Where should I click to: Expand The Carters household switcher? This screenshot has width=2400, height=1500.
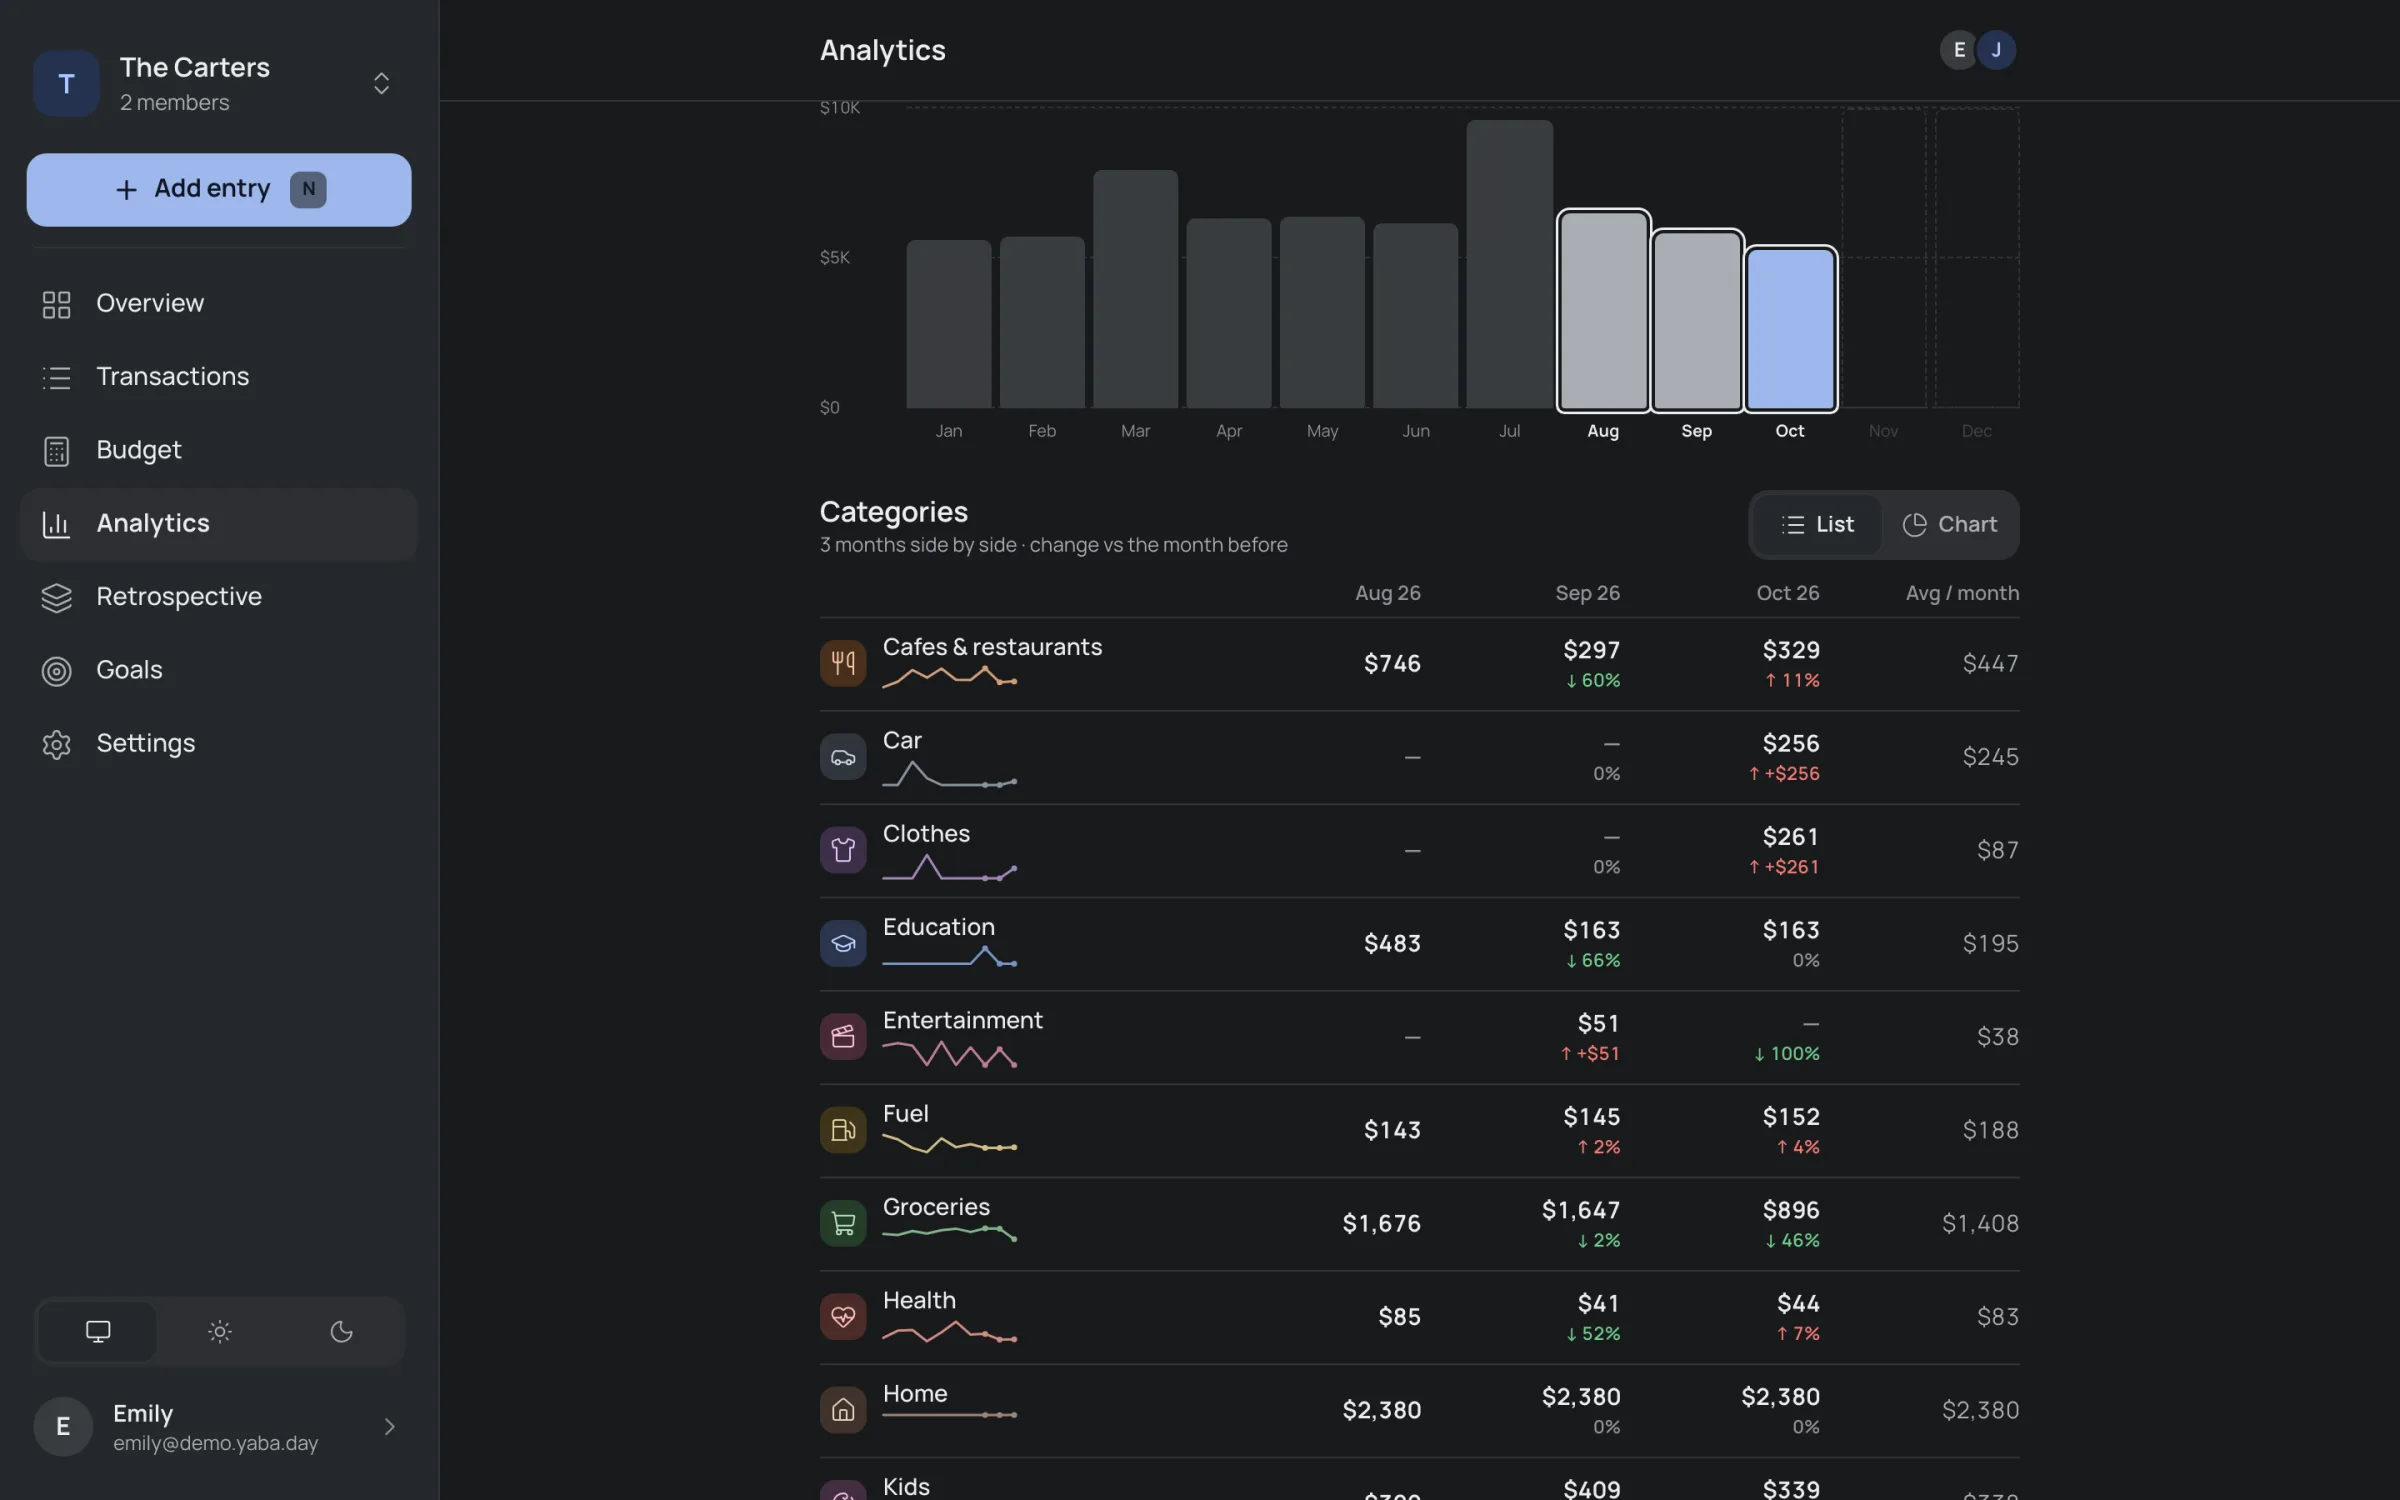[x=381, y=83]
